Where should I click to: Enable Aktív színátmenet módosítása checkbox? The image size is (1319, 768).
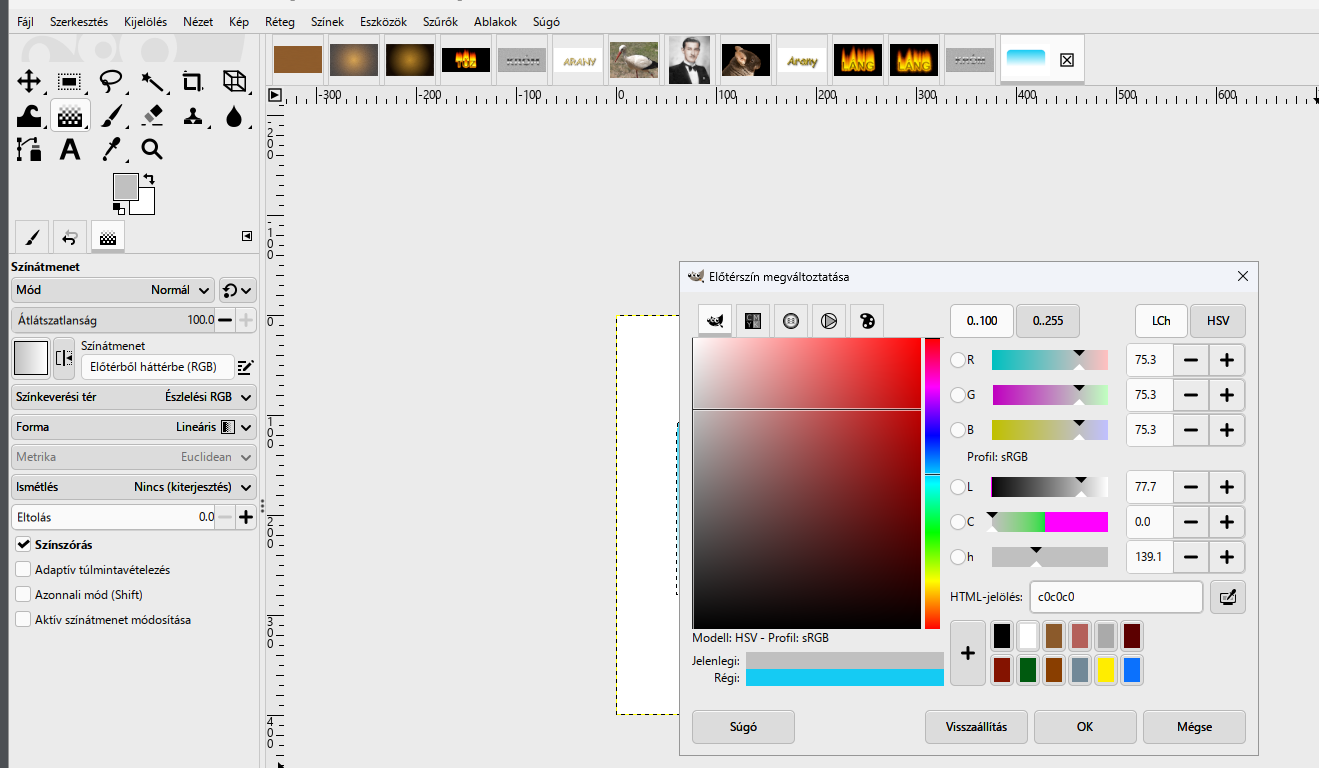[23, 620]
